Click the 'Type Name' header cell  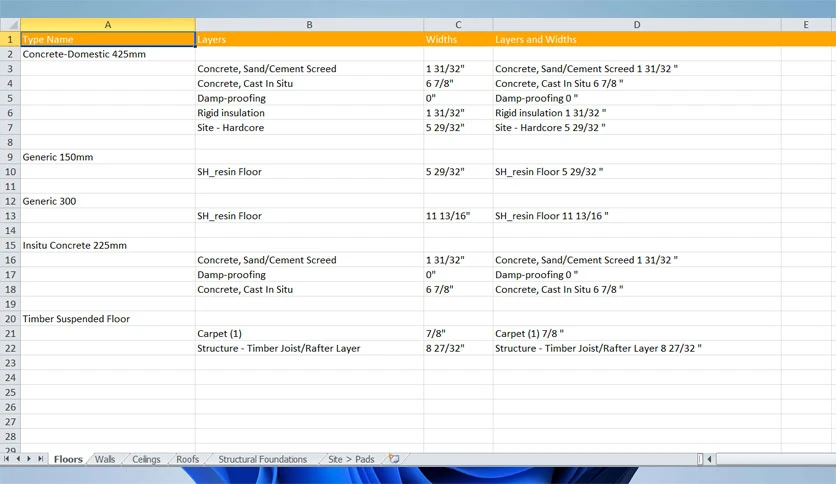pyautogui.click(x=108, y=39)
